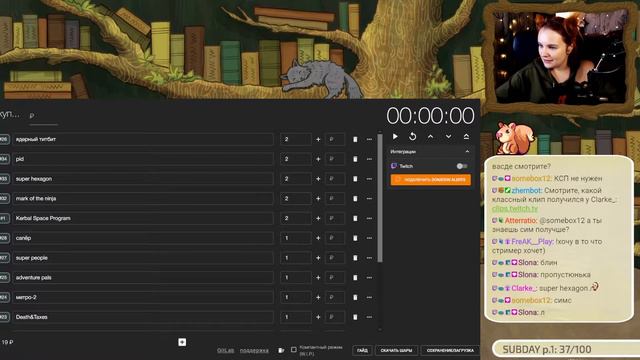The width and height of the screenshot is (640, 360).
Task: Delete the mark of the ninja lot
Action: click(x=355, y=198)
